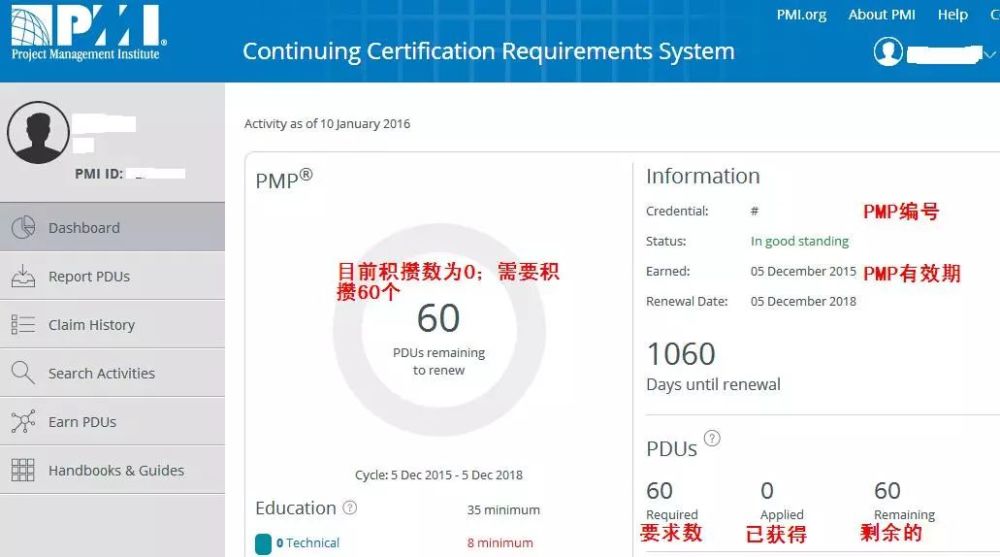
Task: Open the PMI.org link
Action: point(801,15)
